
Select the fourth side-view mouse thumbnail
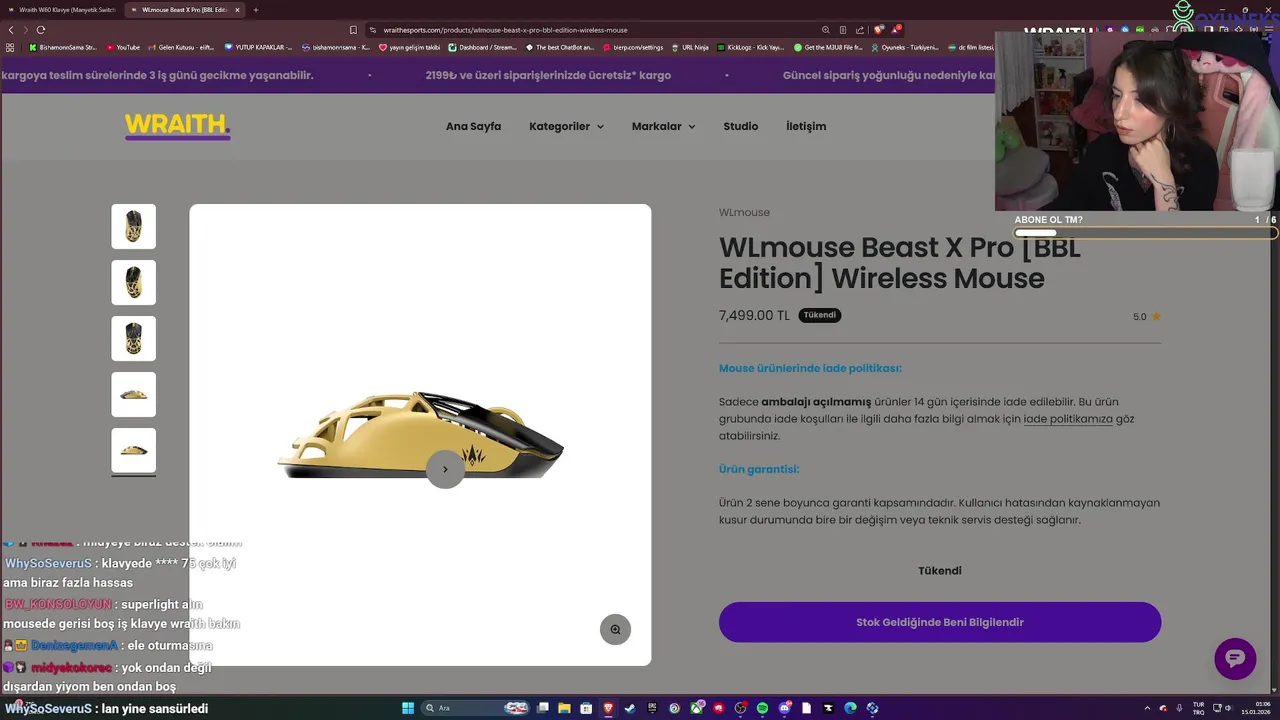tap(133, 394)
